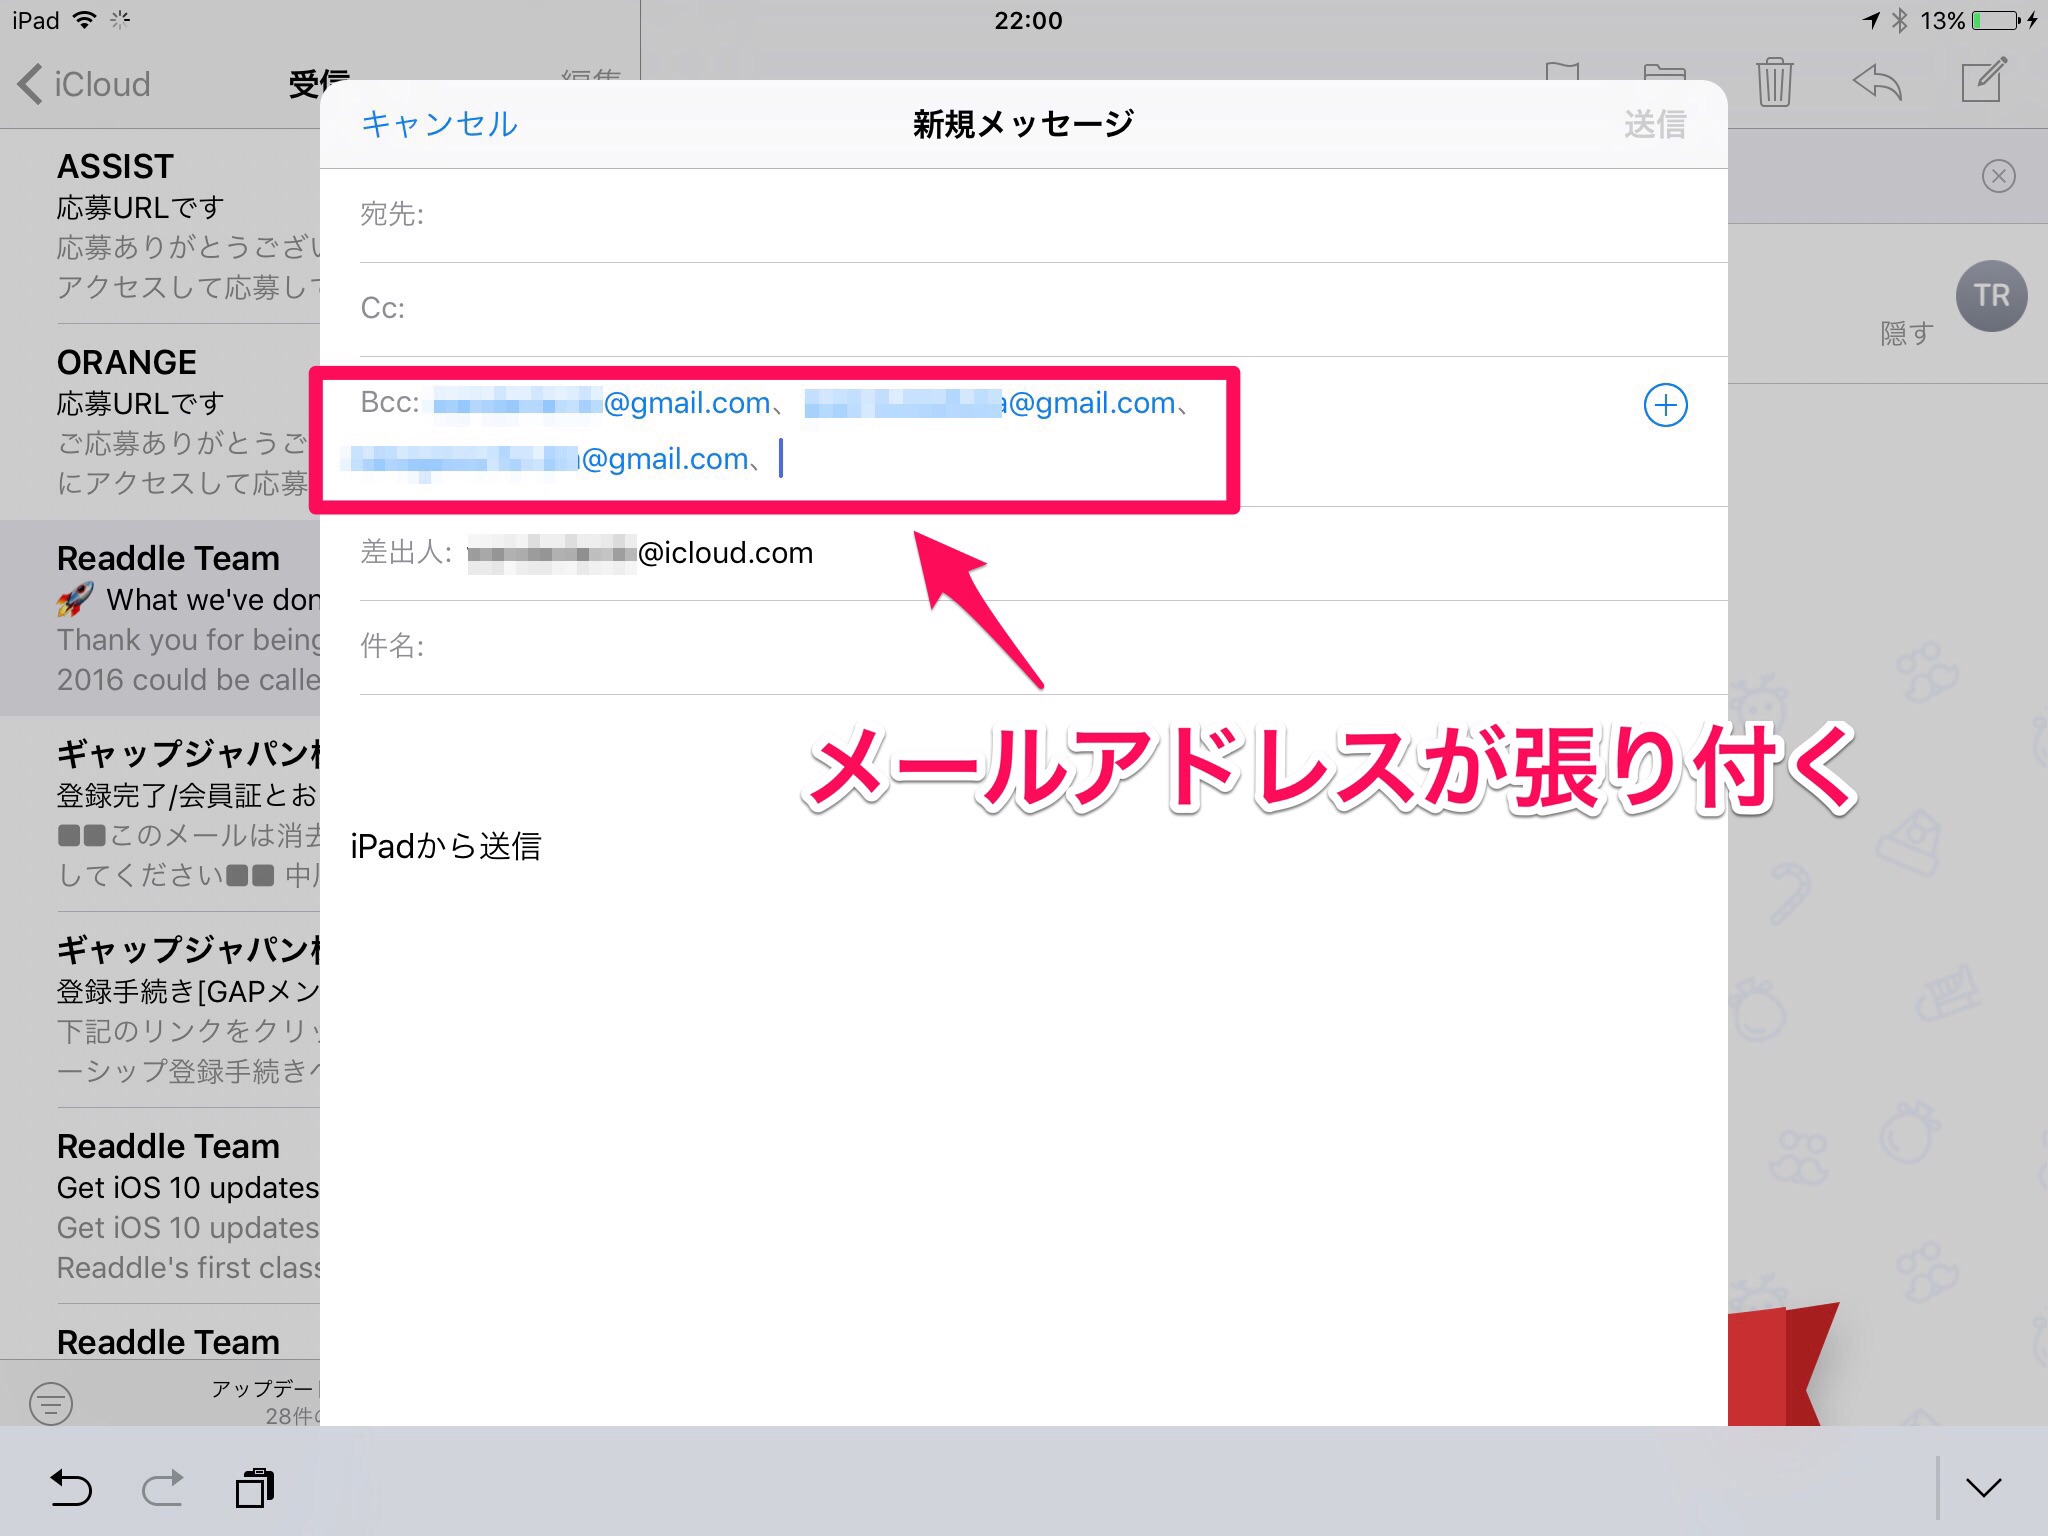Tap the trash delete icon
Viewport: 2048px width, 1536px height.
point(1774,82)
